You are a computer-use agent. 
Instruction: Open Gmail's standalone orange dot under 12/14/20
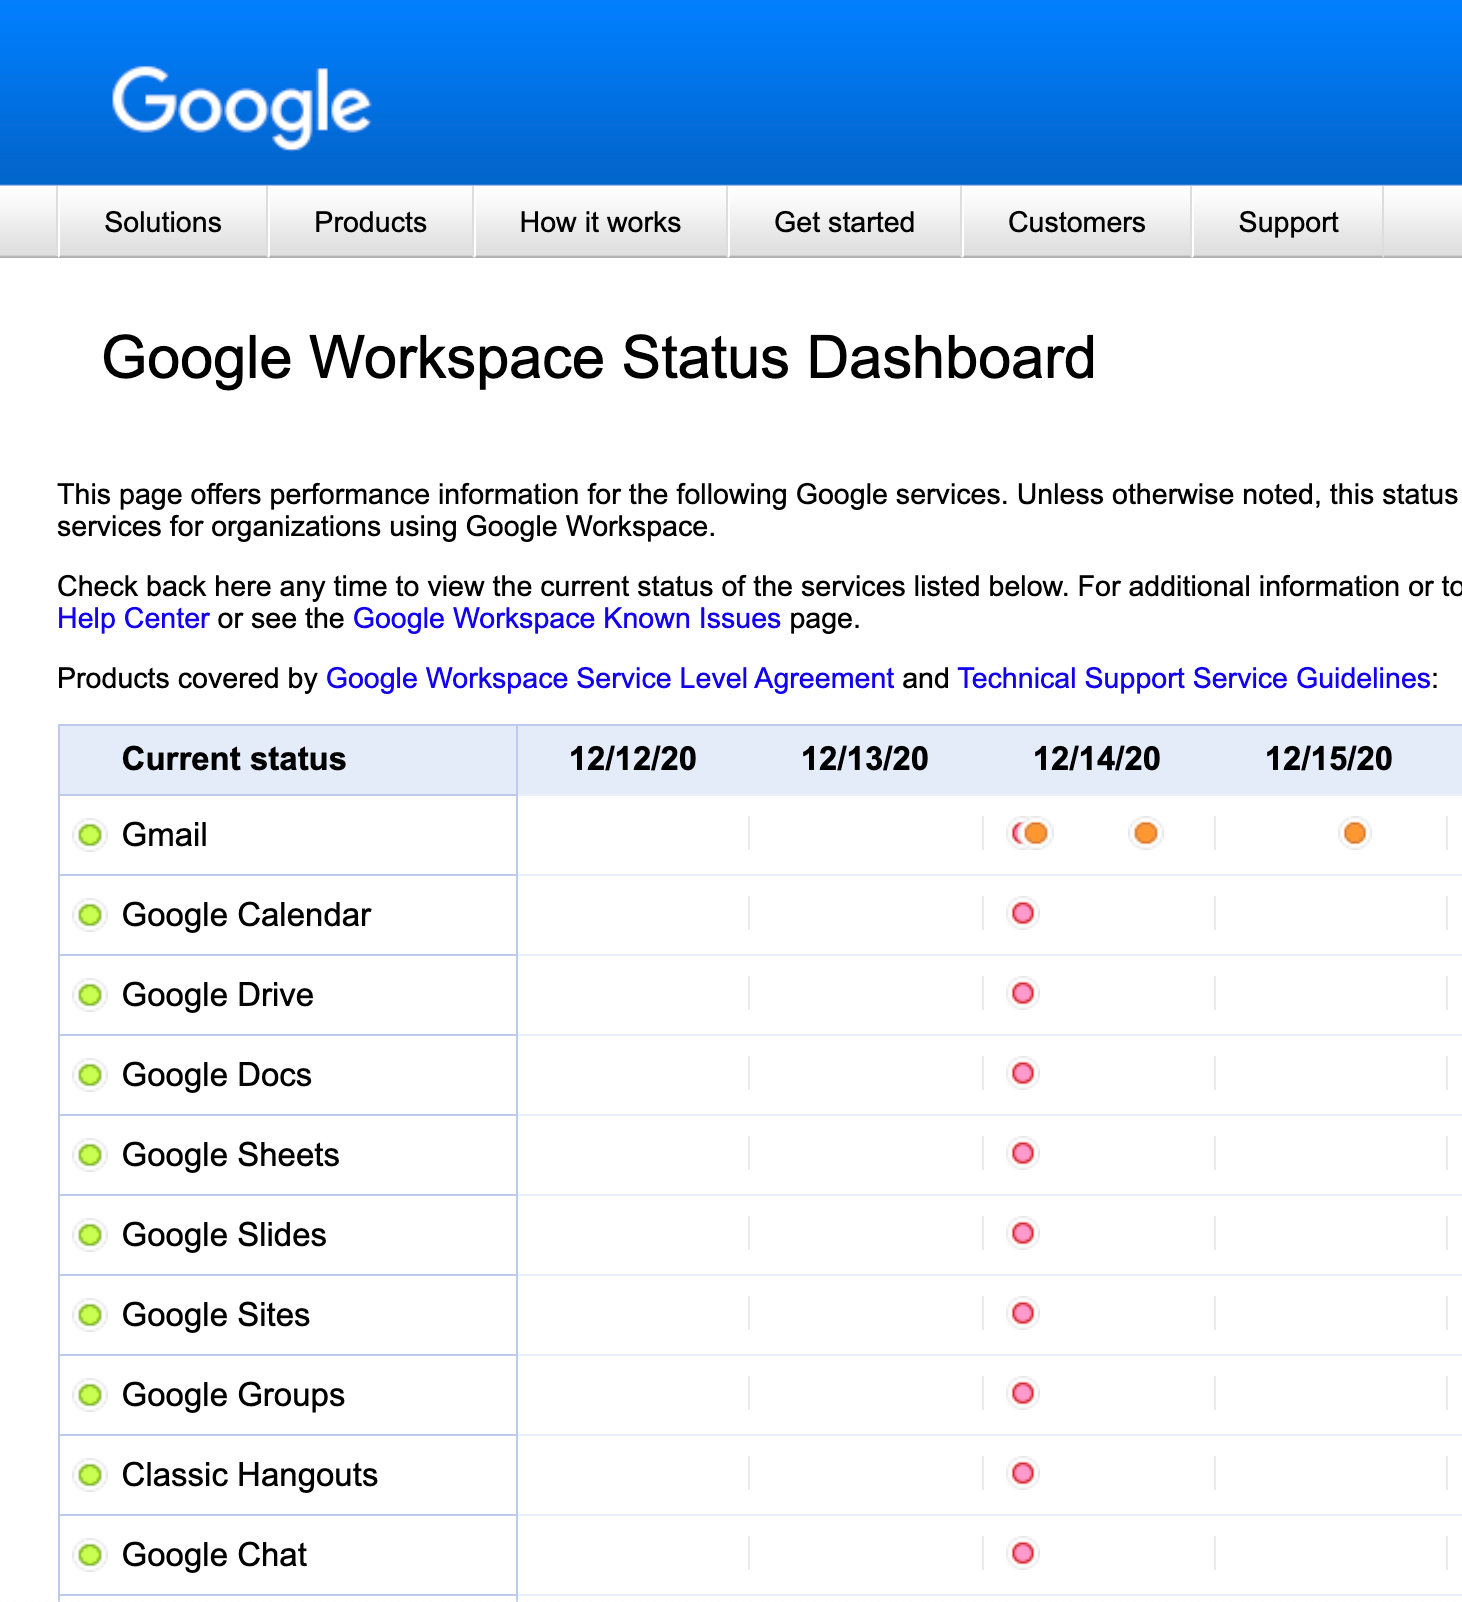(x=1146, y=833)
